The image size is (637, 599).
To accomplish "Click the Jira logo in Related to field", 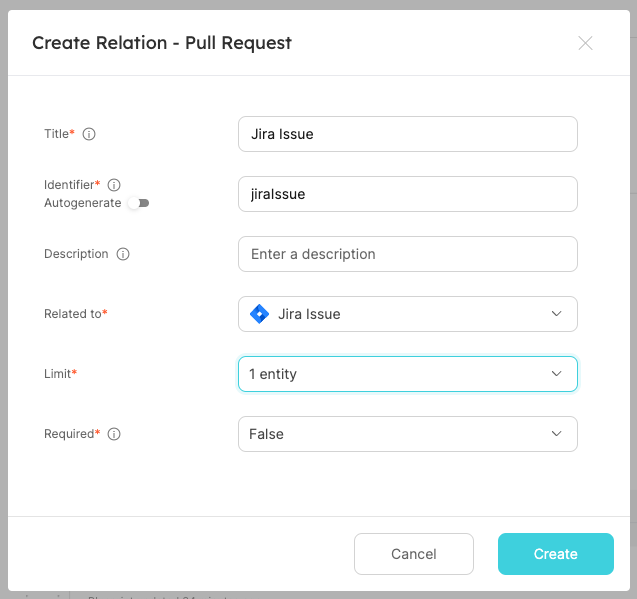I will tap(259, 314).
